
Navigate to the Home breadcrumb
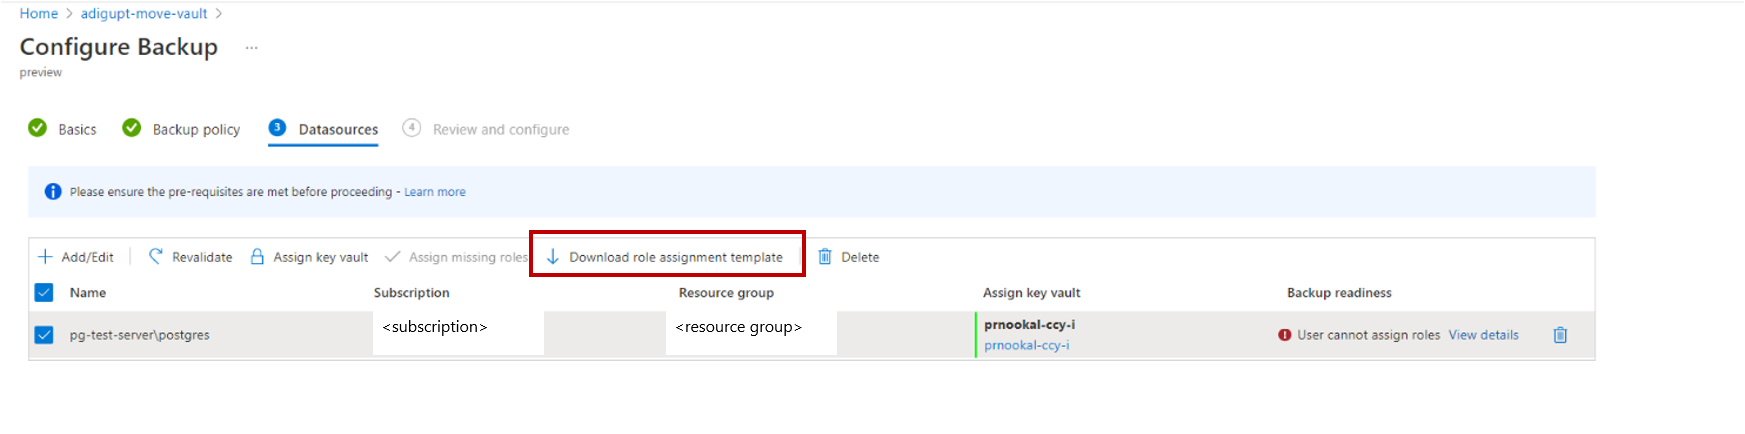click(39, 14)
